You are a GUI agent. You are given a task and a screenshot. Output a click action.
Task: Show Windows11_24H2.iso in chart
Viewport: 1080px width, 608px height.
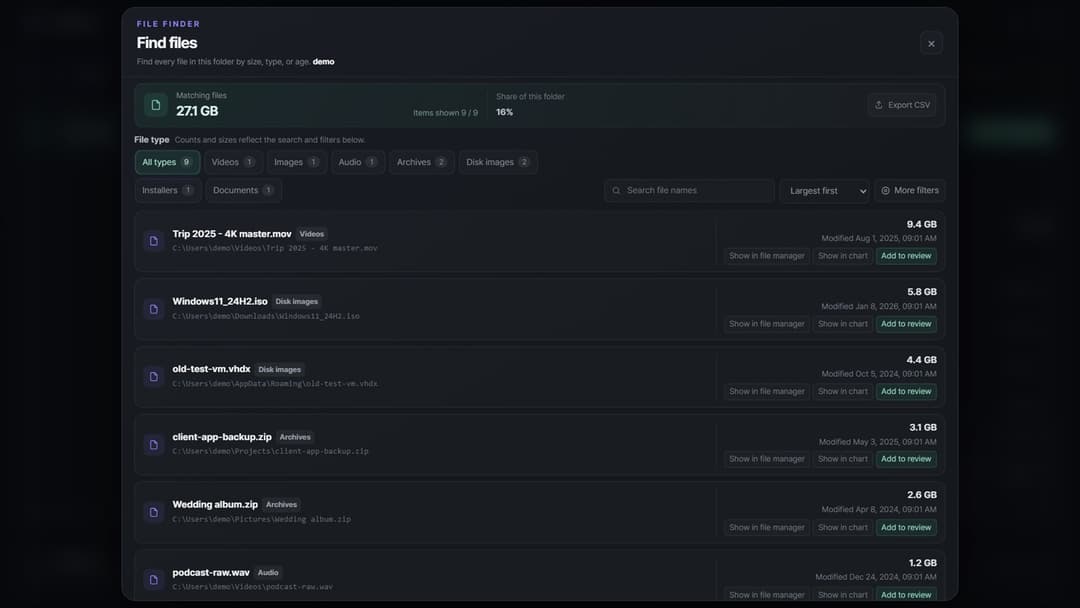click(842, 324)
